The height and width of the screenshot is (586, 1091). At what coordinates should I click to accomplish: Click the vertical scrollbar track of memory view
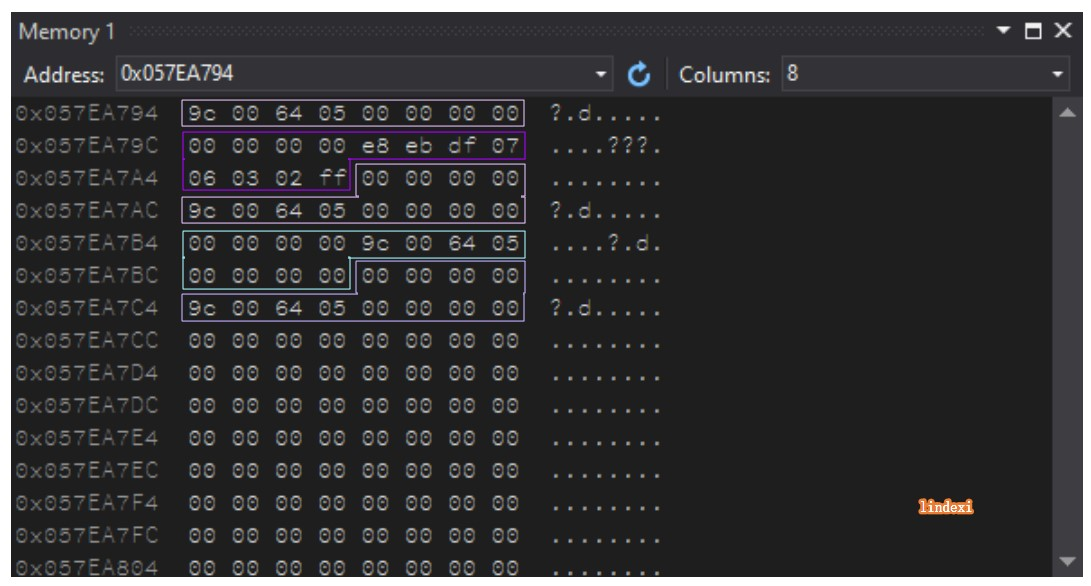click(x=1067, y=338)
